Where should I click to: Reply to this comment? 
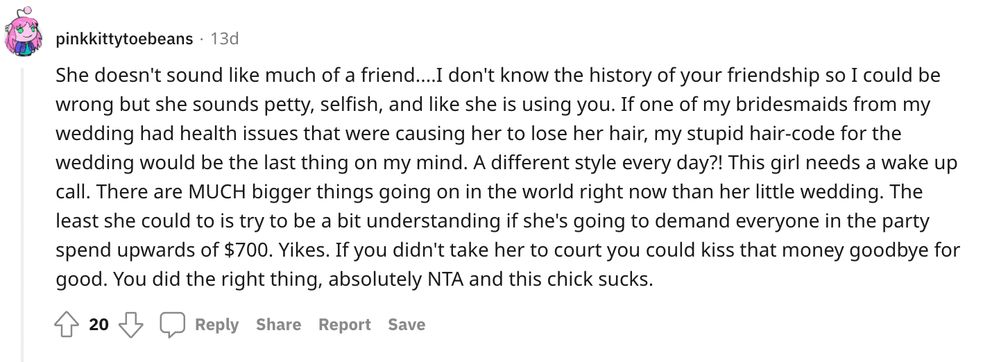click(x=216, y=325)
